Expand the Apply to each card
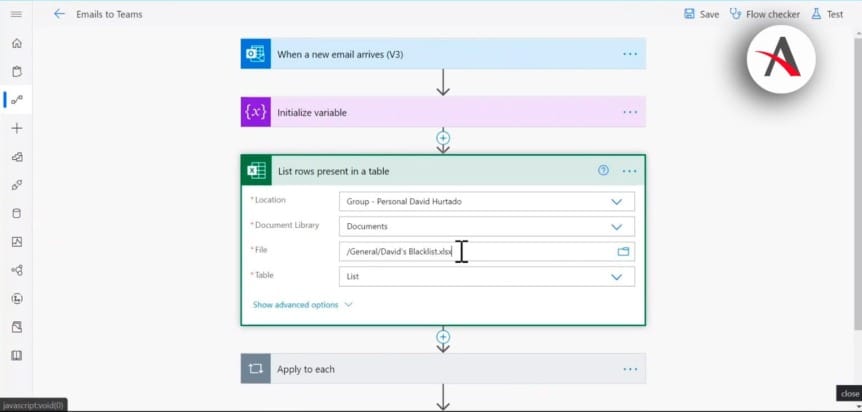This screenshot has height=412, width=862. (x=443, y=369)
